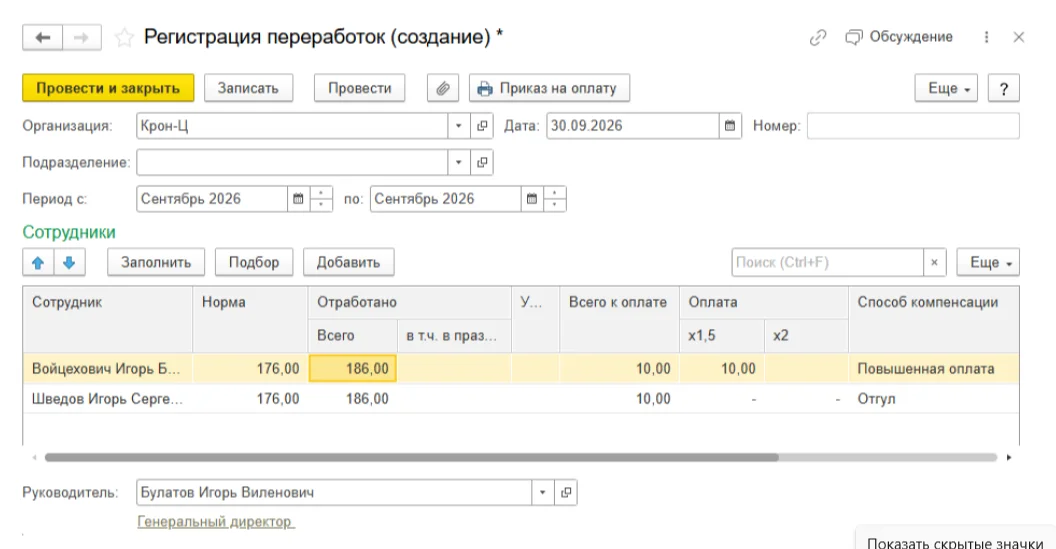The height and width of the screenshot is (549, 1056).
Task: Clear the search field with x icon
Action: [934, 263]
